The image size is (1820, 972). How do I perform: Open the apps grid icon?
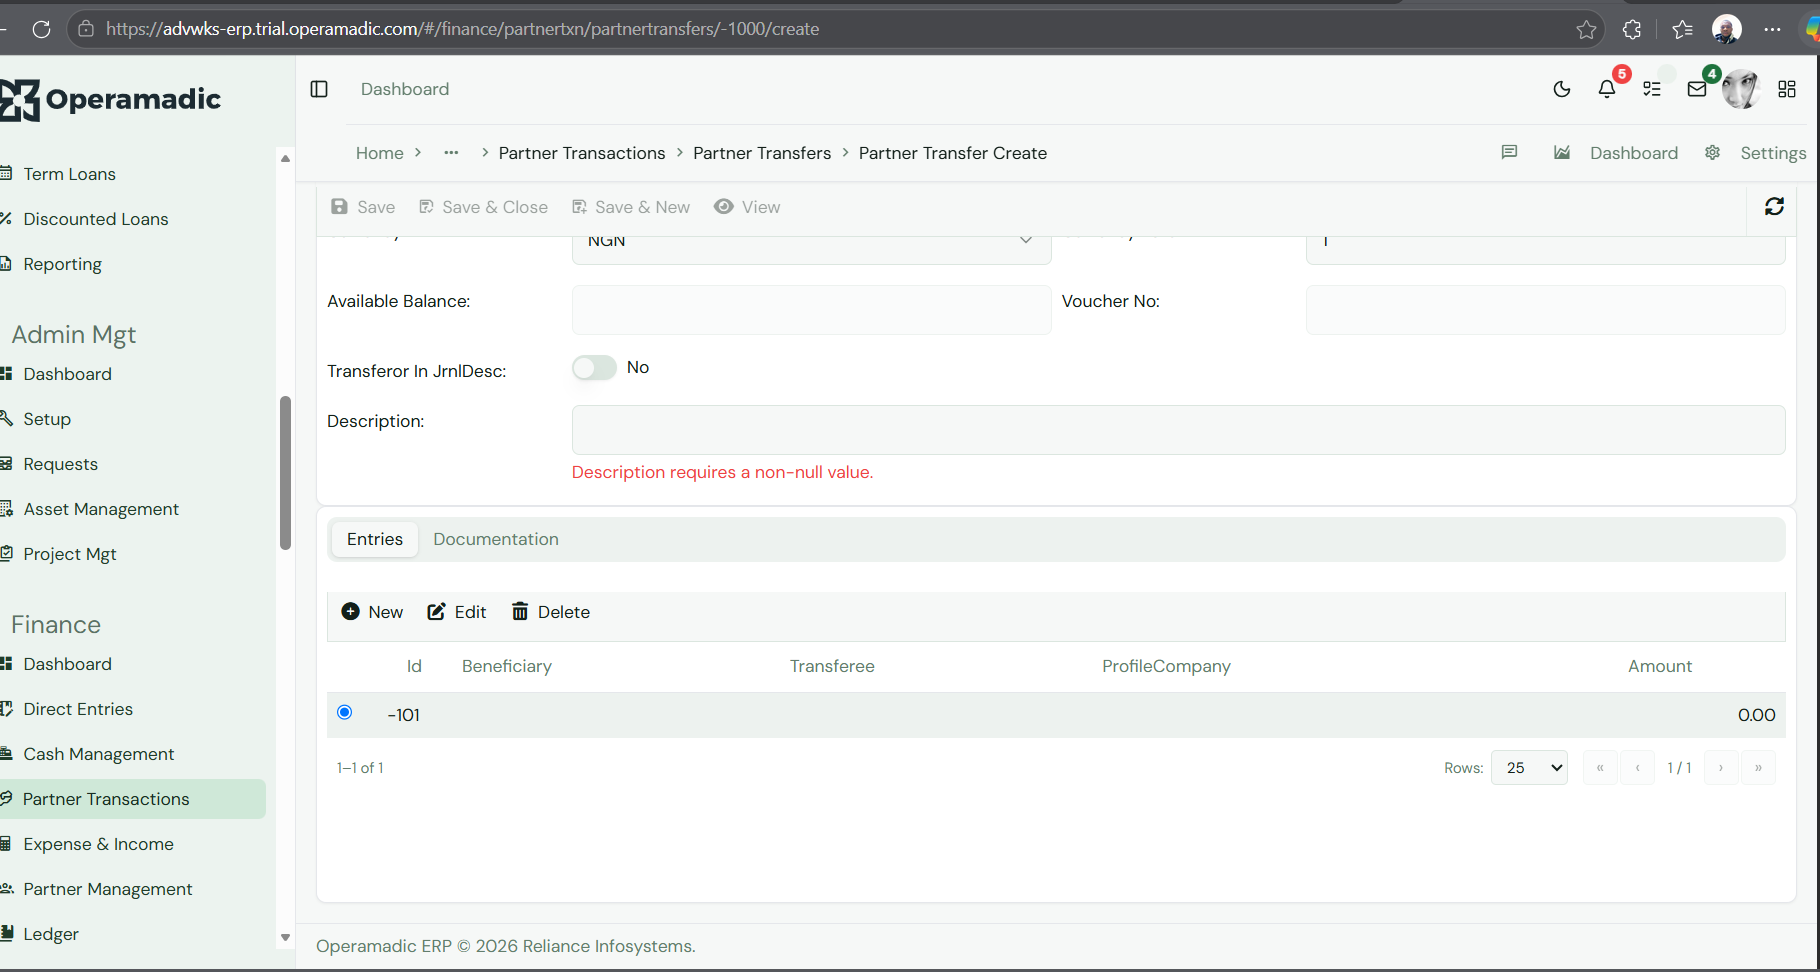[x=1787, y=89]
